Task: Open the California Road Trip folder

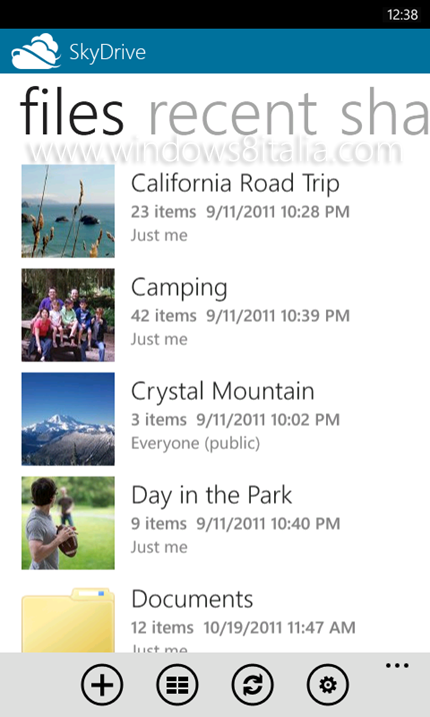Action: (x=235, y=183)
